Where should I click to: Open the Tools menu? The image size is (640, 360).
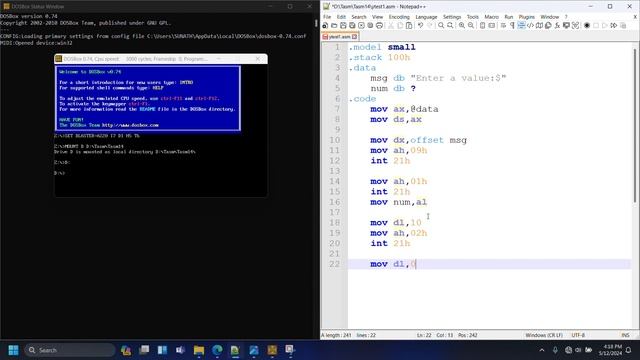coord(473,17)
